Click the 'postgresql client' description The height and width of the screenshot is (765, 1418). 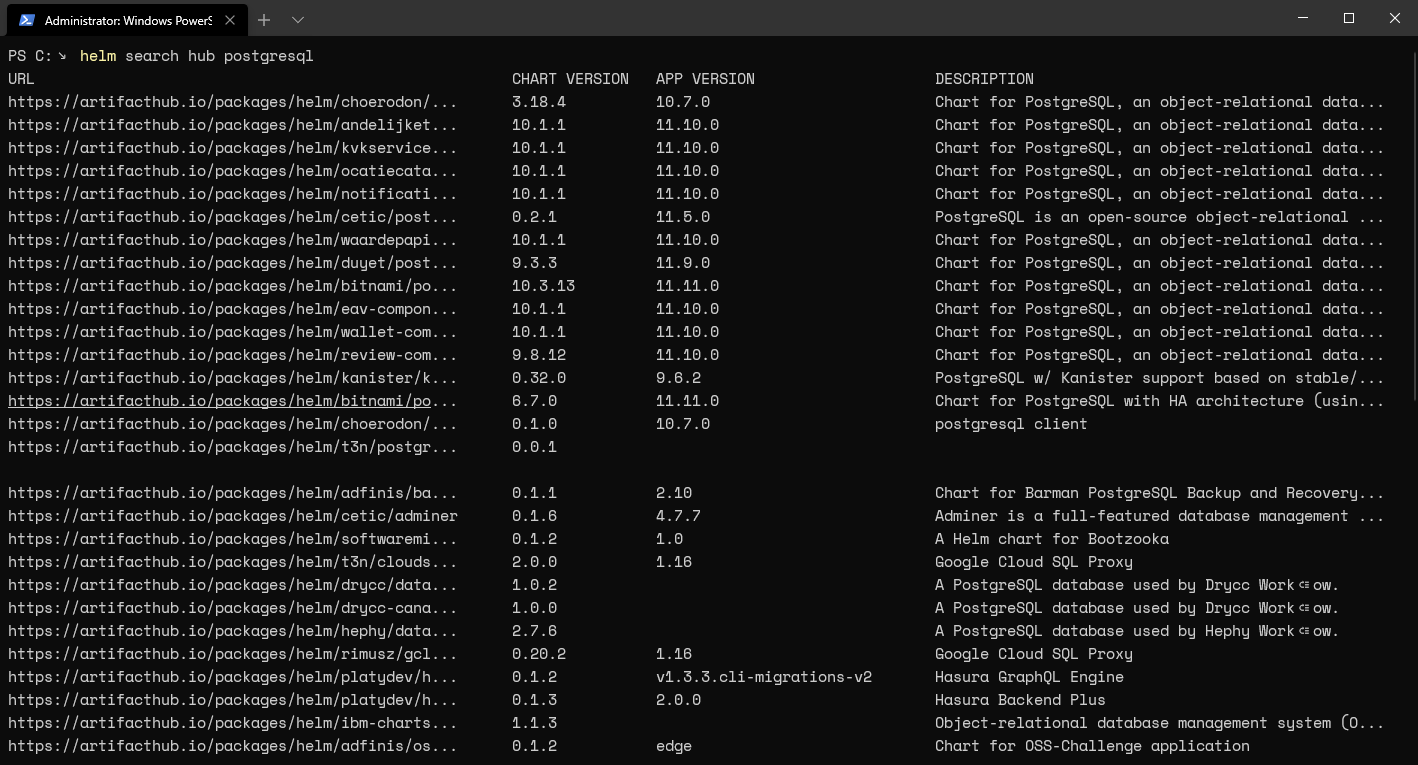[1011, 424]
